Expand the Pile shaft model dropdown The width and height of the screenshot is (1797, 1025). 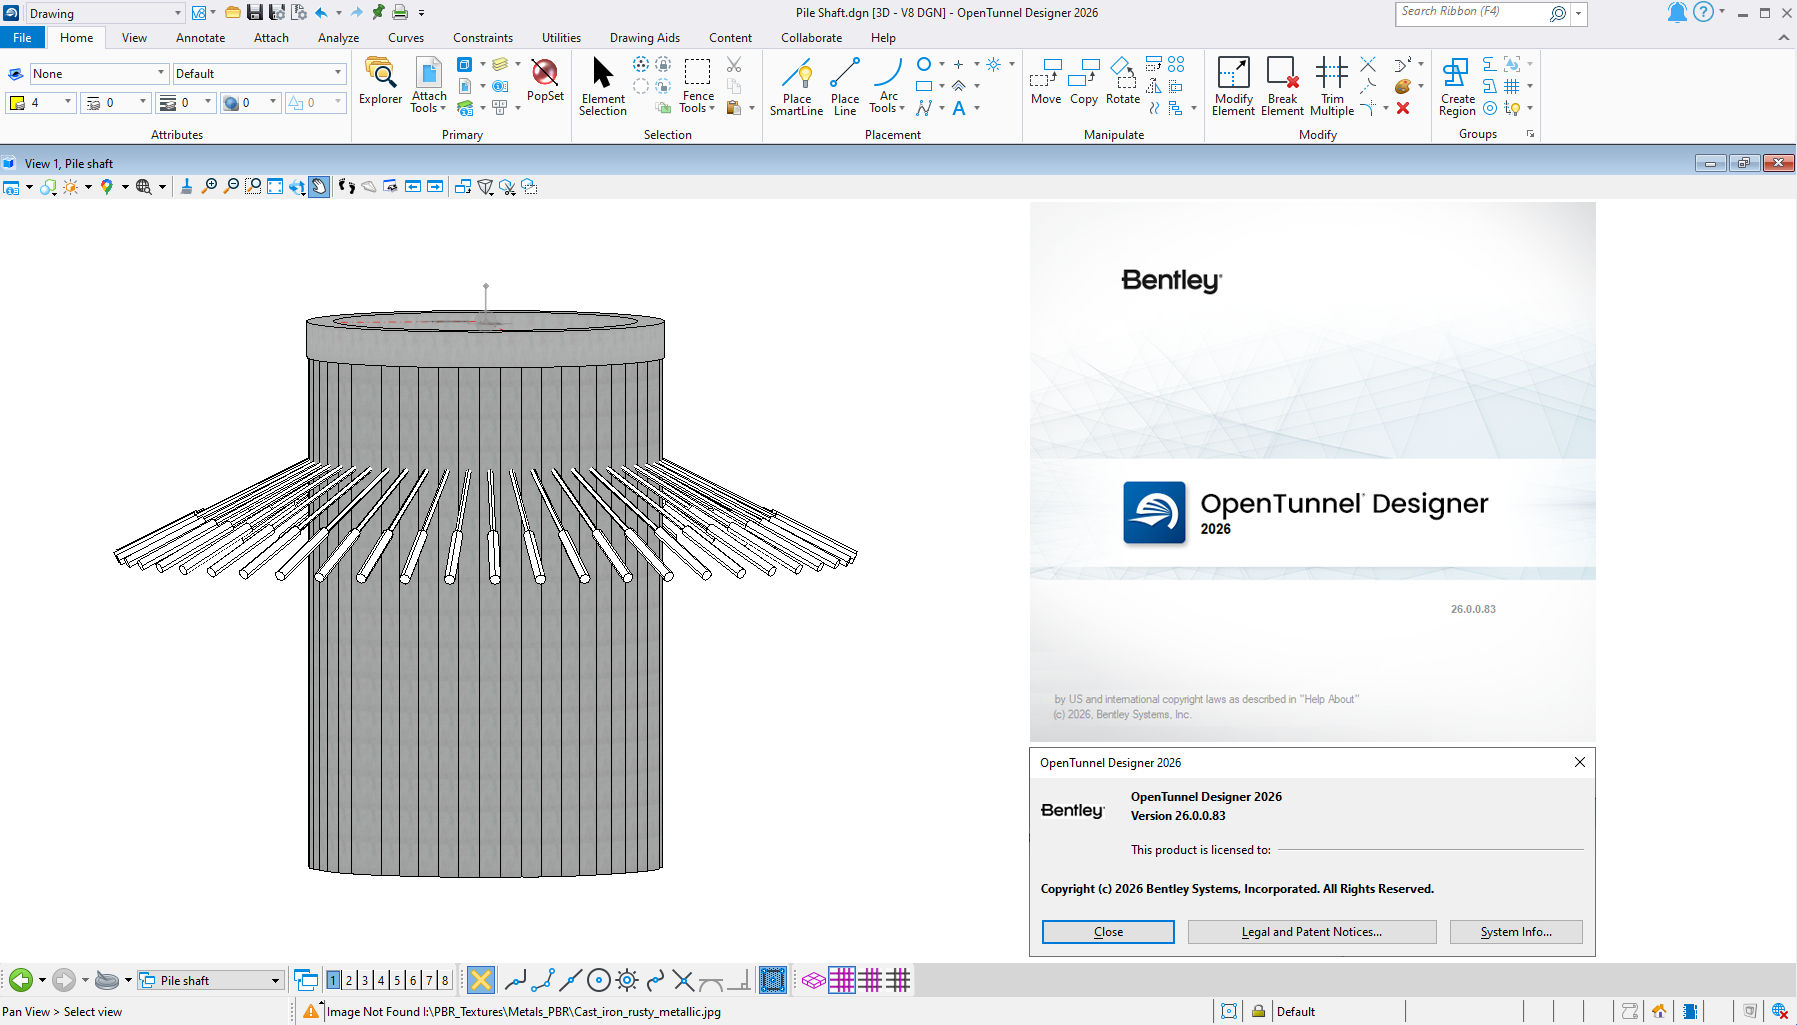click(x=210, y=980)
